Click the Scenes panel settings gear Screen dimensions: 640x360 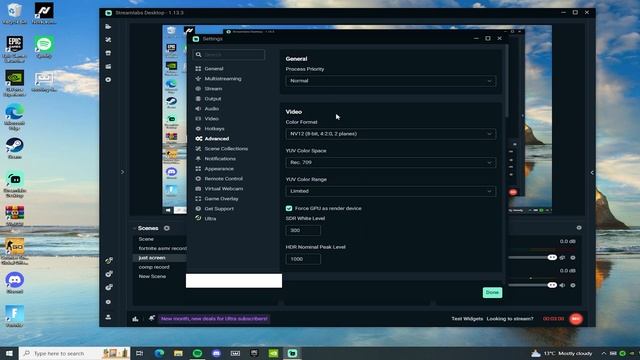click(x=167, y=228)
